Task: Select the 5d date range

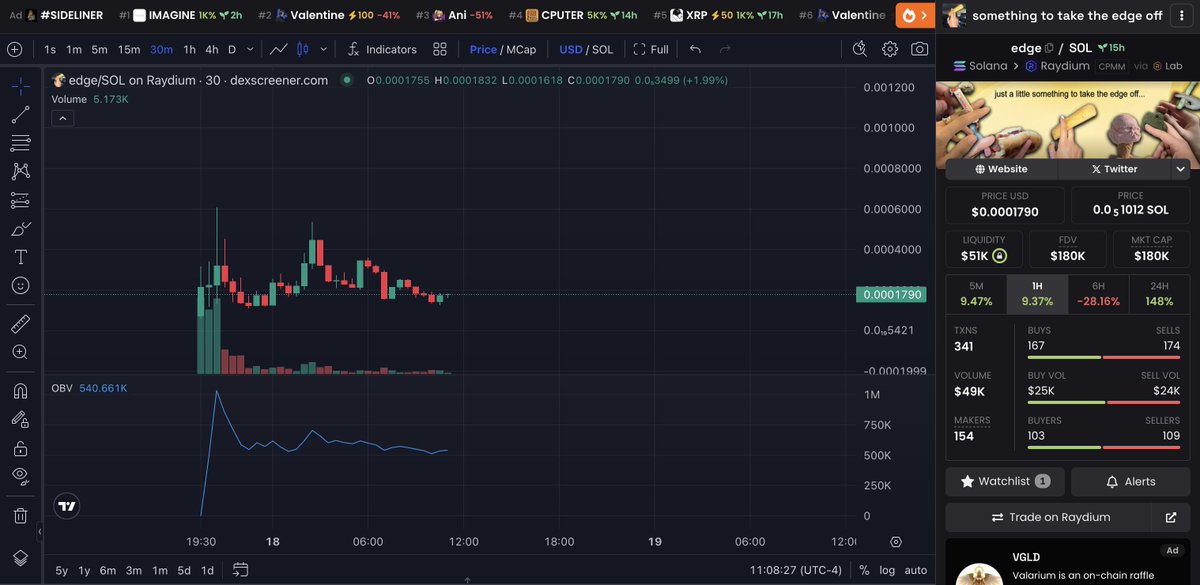Action: 184,570
